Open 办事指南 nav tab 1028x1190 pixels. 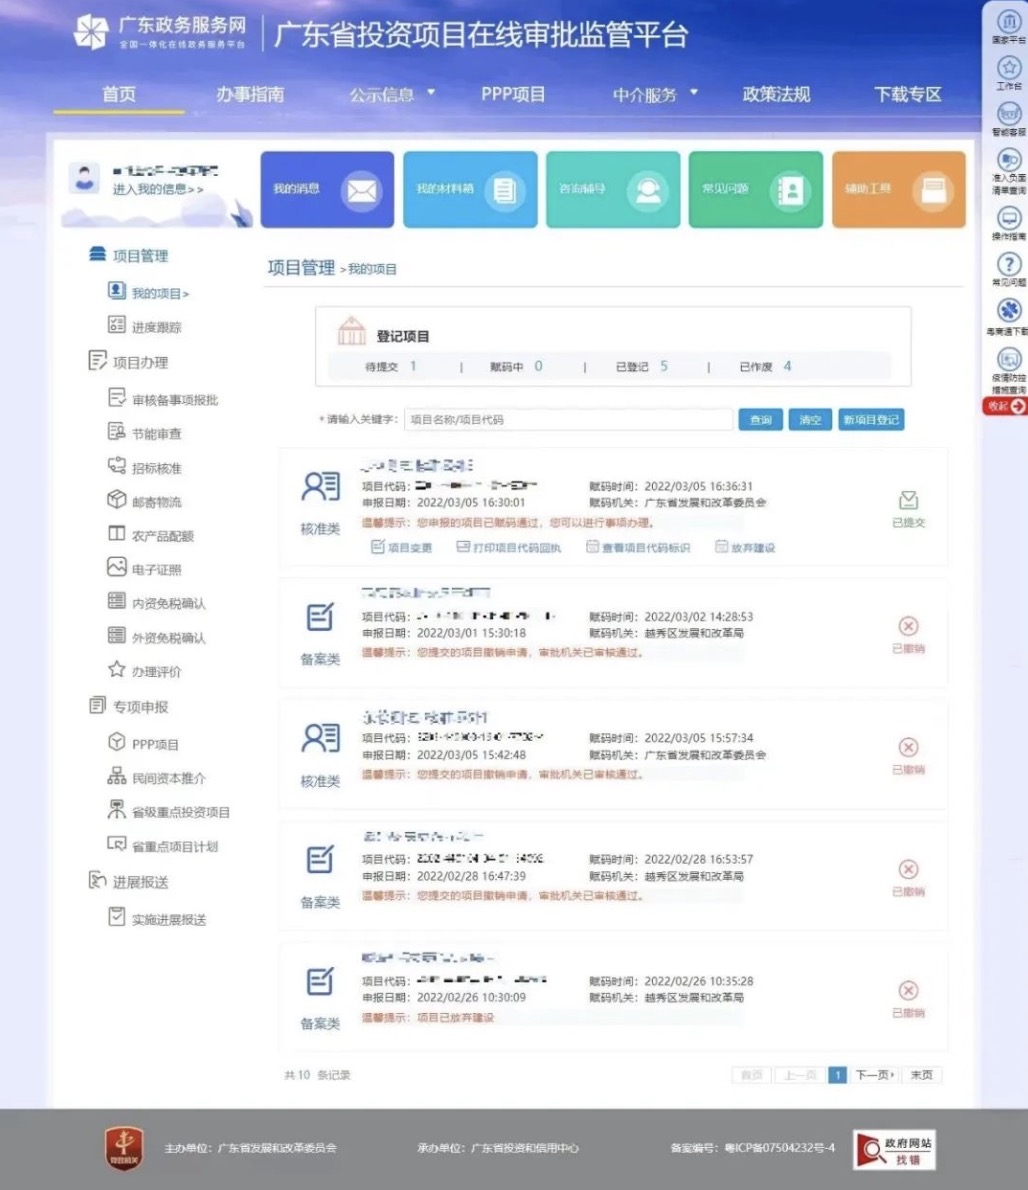point(250,94)
